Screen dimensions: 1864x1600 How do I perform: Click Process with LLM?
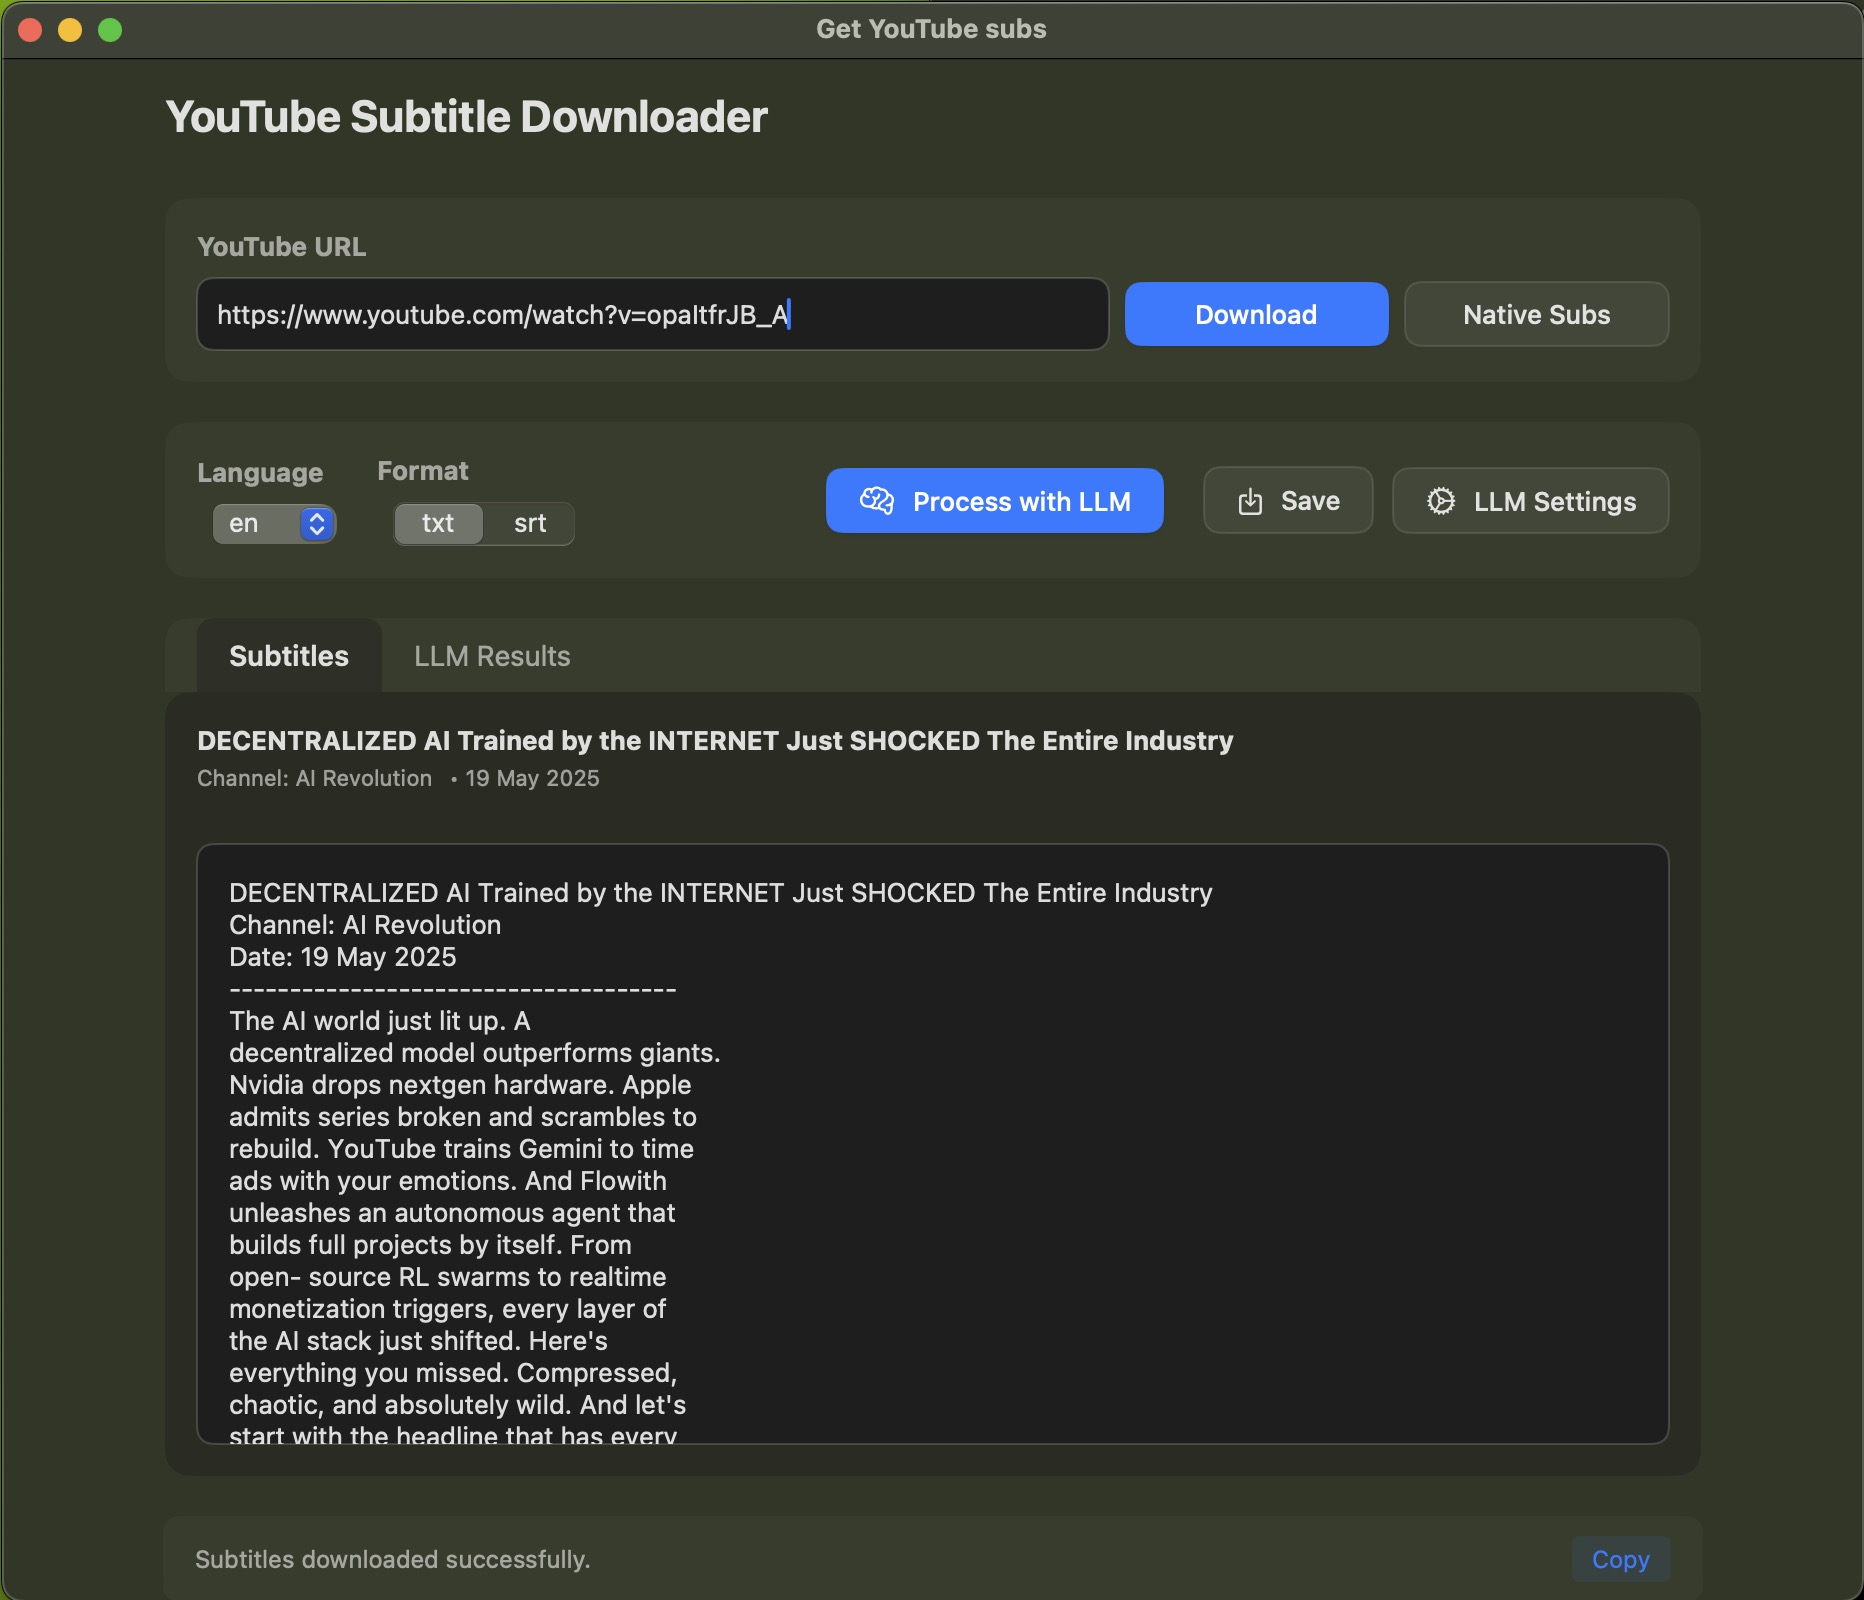coord(993,501)
